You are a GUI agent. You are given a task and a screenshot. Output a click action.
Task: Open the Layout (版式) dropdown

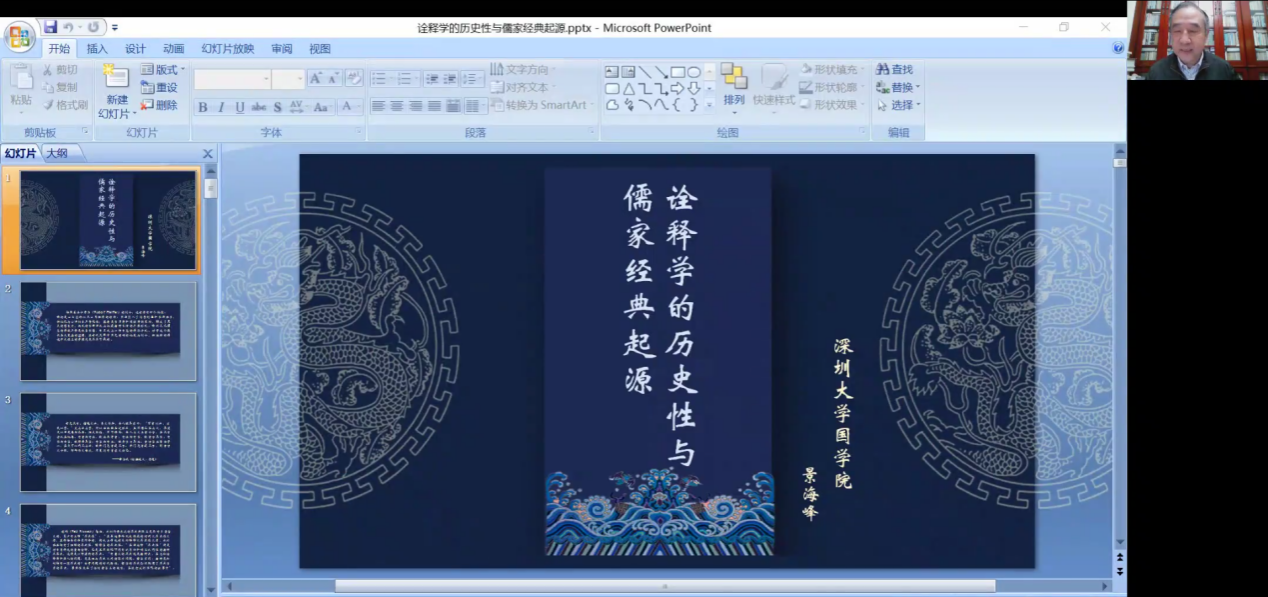(163, 69)
